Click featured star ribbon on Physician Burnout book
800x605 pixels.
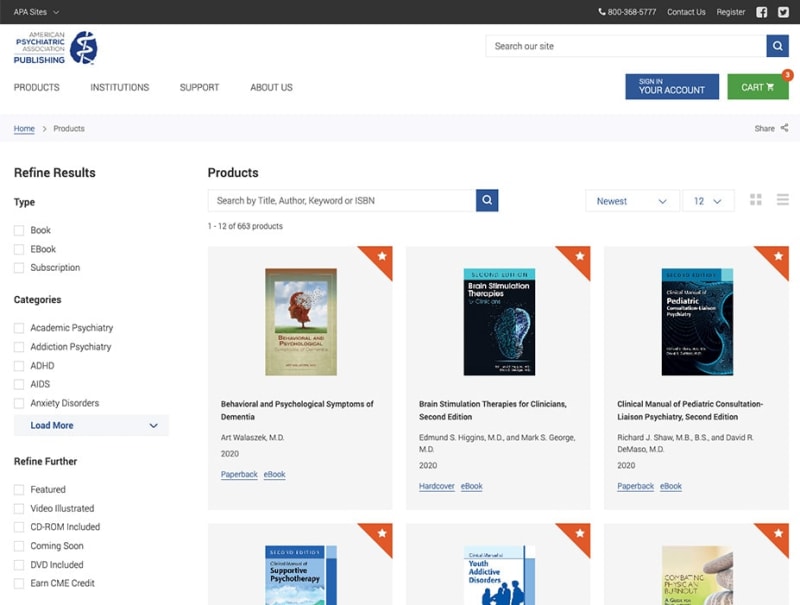point(776,536)
